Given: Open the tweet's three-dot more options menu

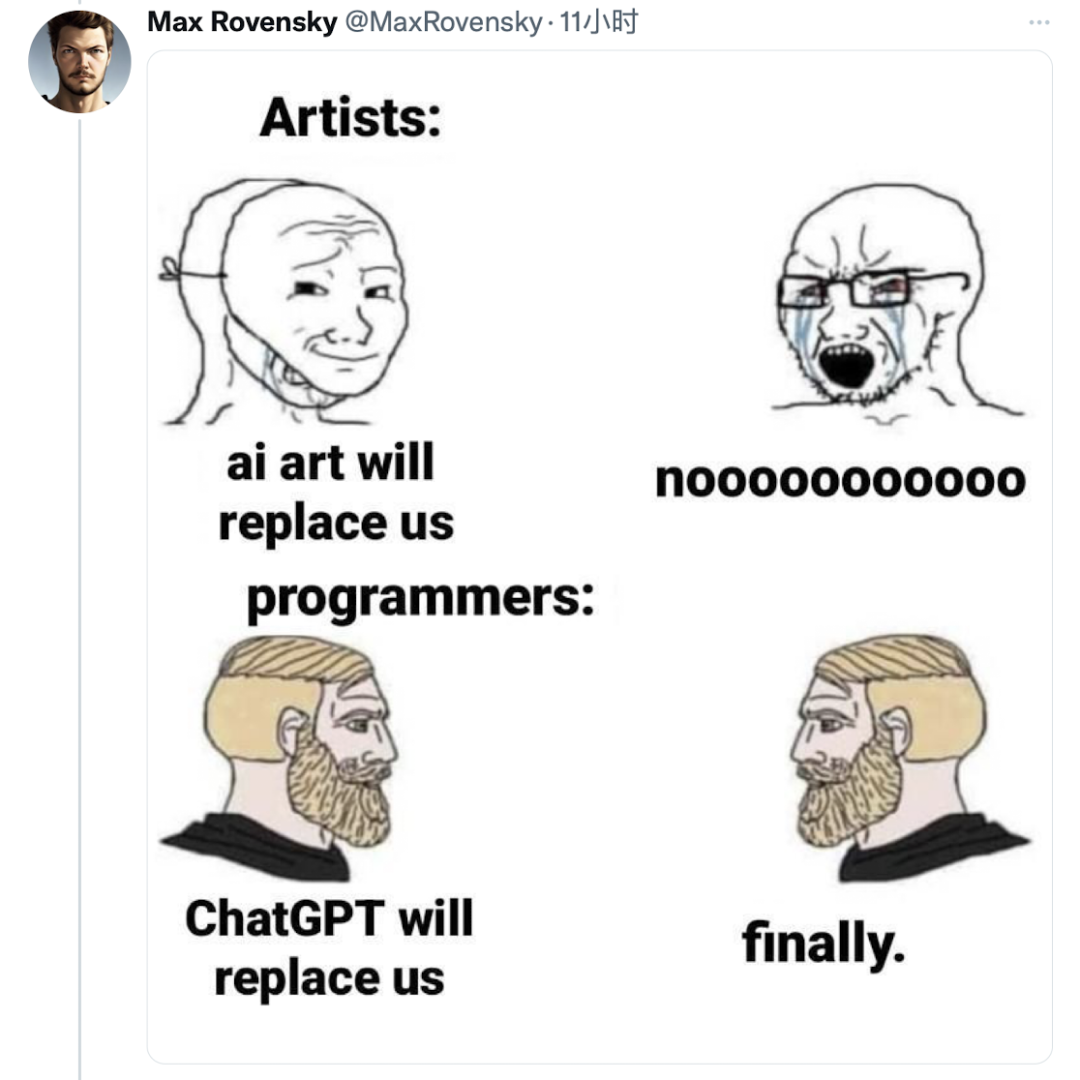Looking at the screenshot, I should [1039, 23].
